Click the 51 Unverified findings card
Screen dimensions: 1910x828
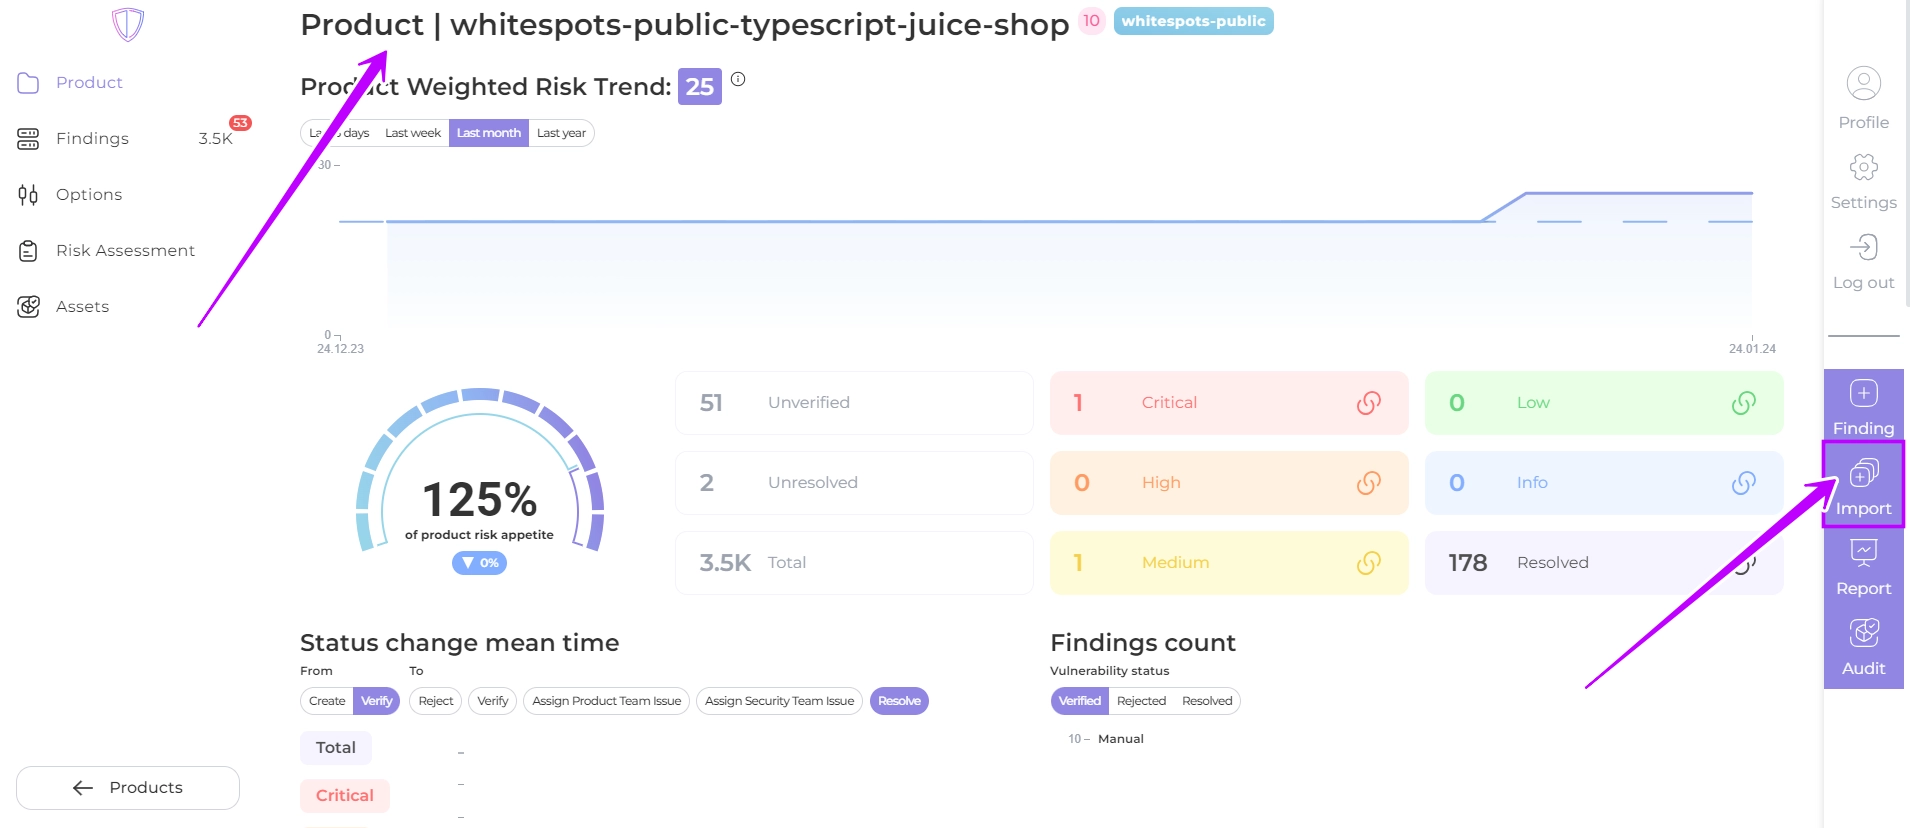point(854,403)
